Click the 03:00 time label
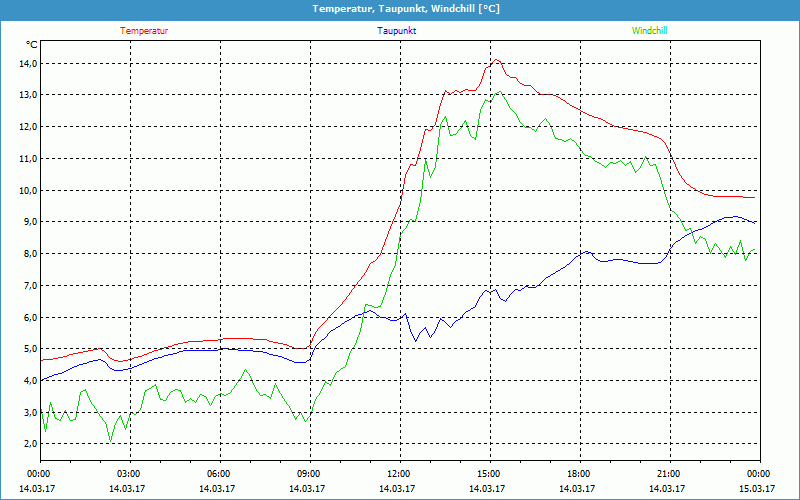800x500 pixels. point(131,474)
